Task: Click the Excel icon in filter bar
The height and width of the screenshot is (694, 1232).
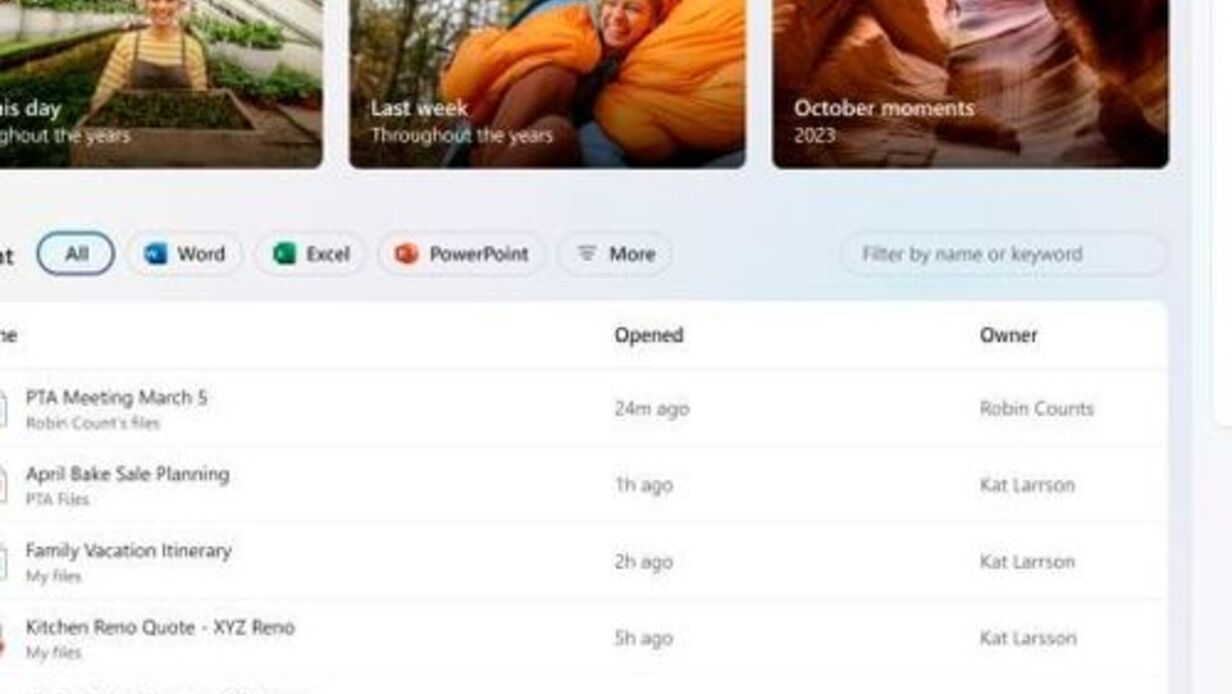Action: [284, 254]
